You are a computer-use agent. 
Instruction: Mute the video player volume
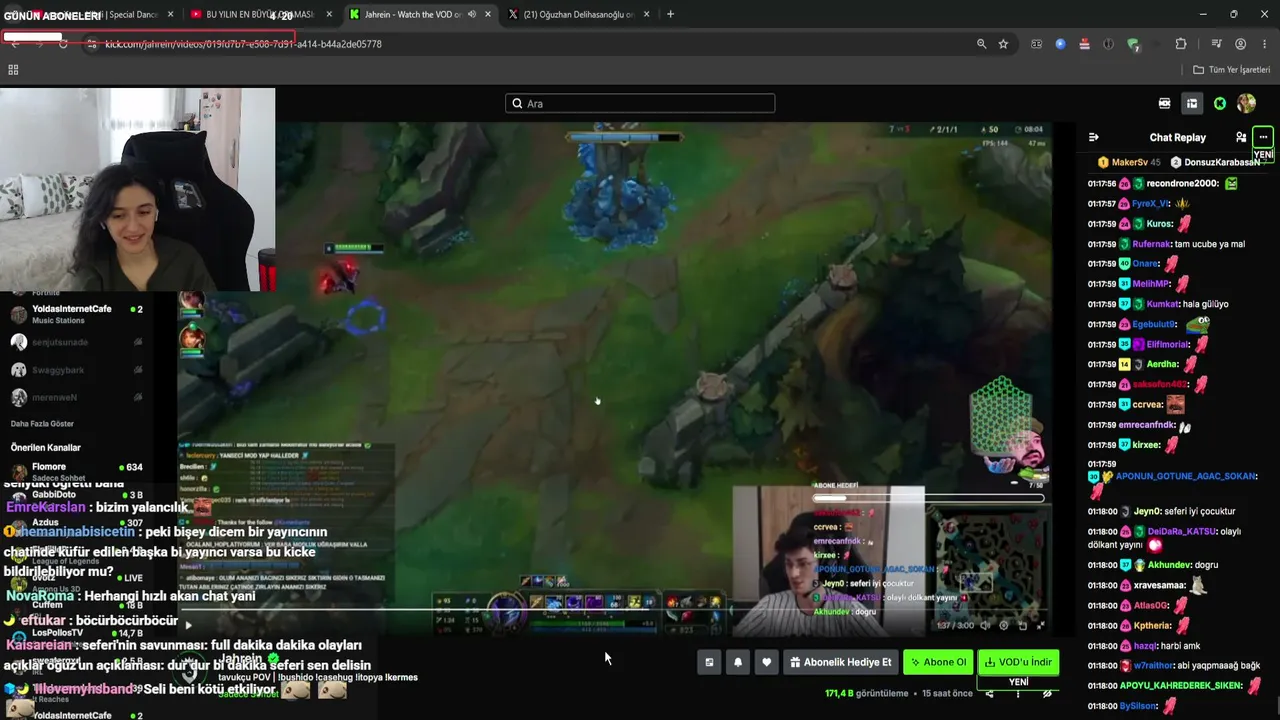point(985,626)
